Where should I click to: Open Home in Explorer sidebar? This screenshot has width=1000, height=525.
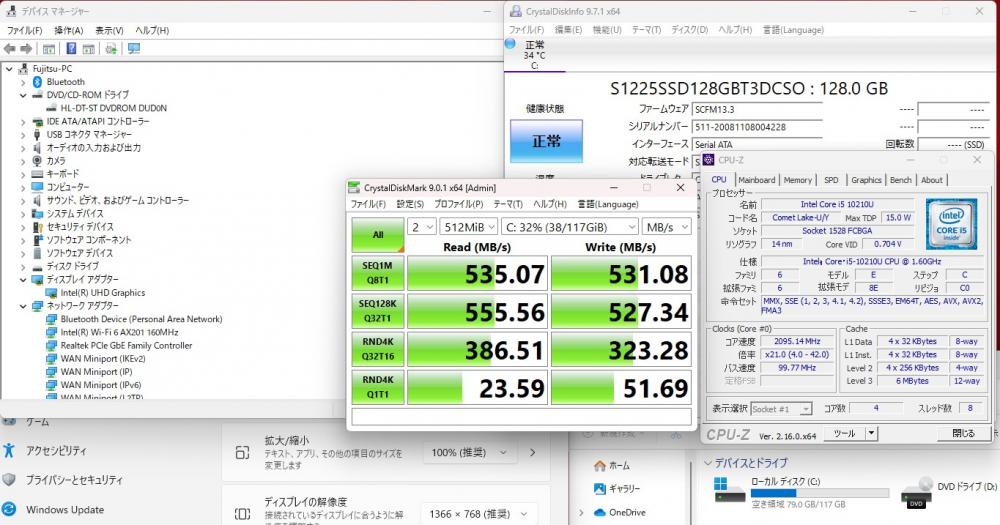(x=612, y=466)
